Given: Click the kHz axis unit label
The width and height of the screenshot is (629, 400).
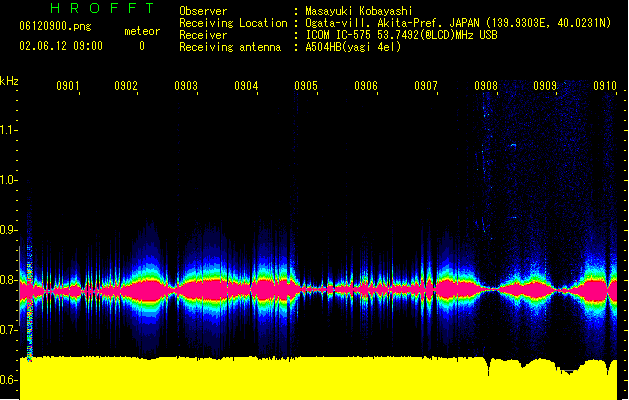Looking at the screenshot, I should pyautogui.click(x=9, y=81).
